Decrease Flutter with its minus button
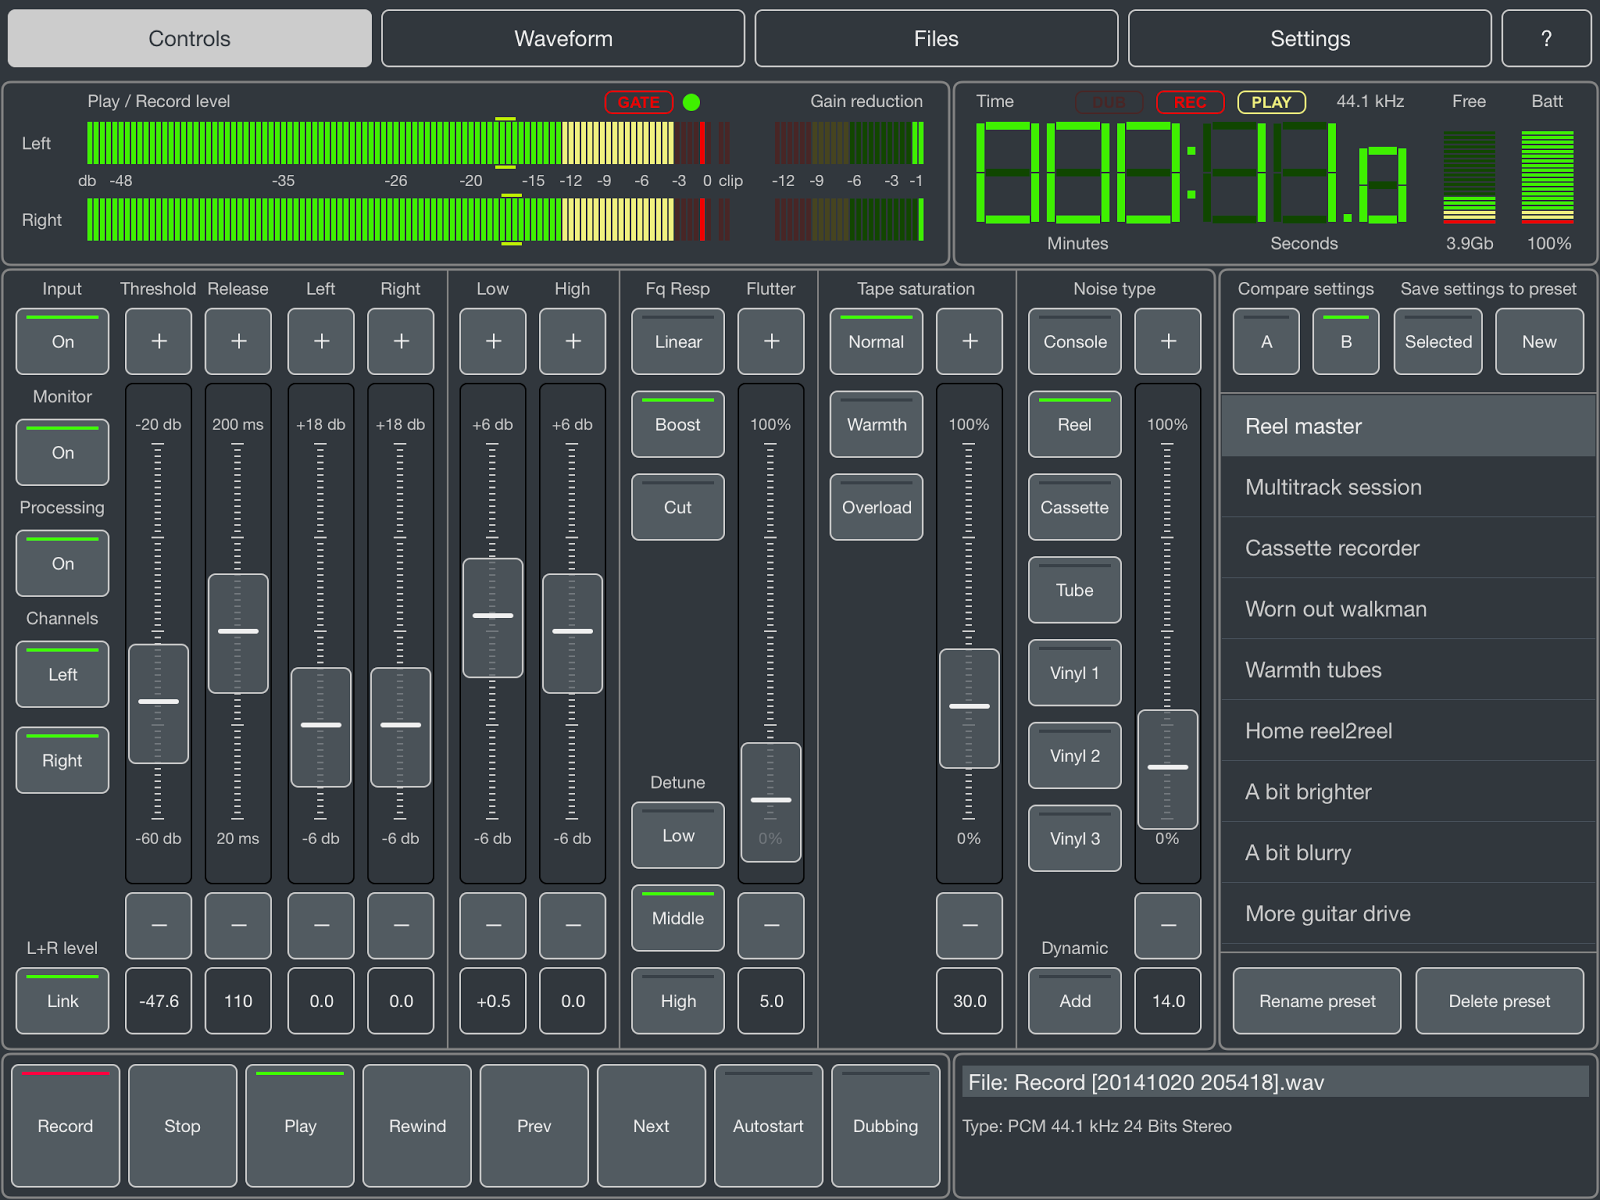The height and width of the screenshot is (1200, 1600). coord(771,925)
